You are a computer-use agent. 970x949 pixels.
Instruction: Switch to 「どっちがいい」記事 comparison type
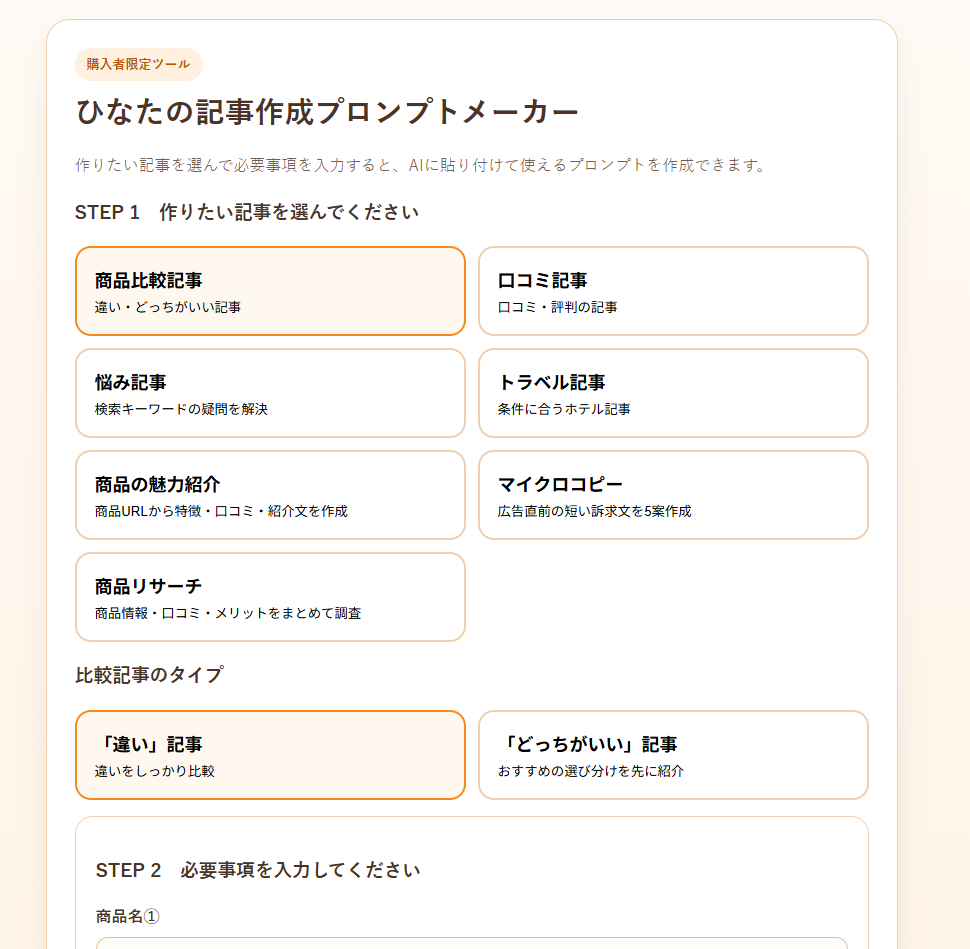click(x=673, y=755)
